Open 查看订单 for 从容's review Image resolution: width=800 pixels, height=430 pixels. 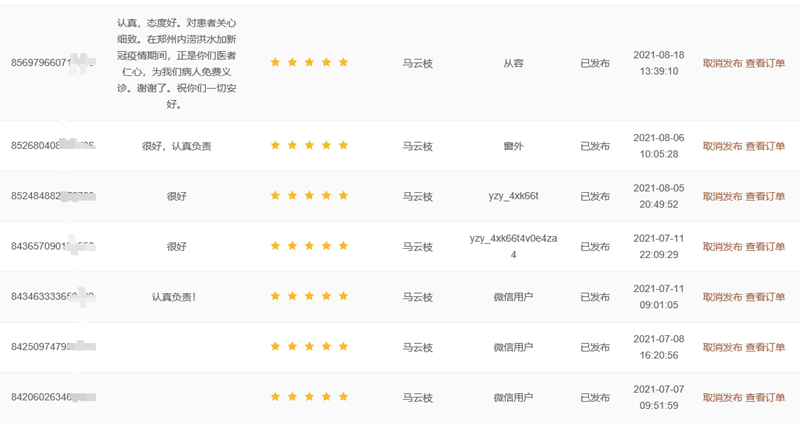pos(765,62)
